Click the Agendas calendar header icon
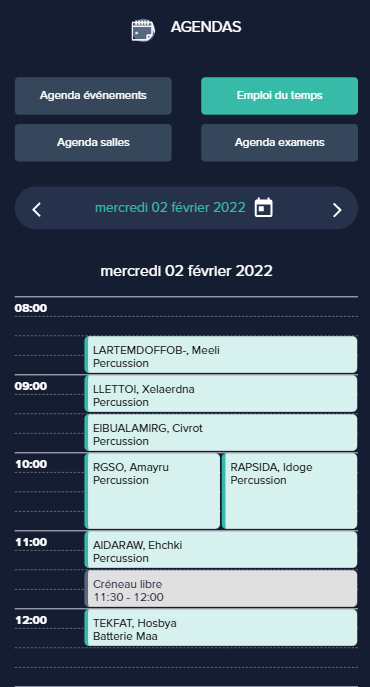Screen dimensions: 370x687 pos(143,30)
